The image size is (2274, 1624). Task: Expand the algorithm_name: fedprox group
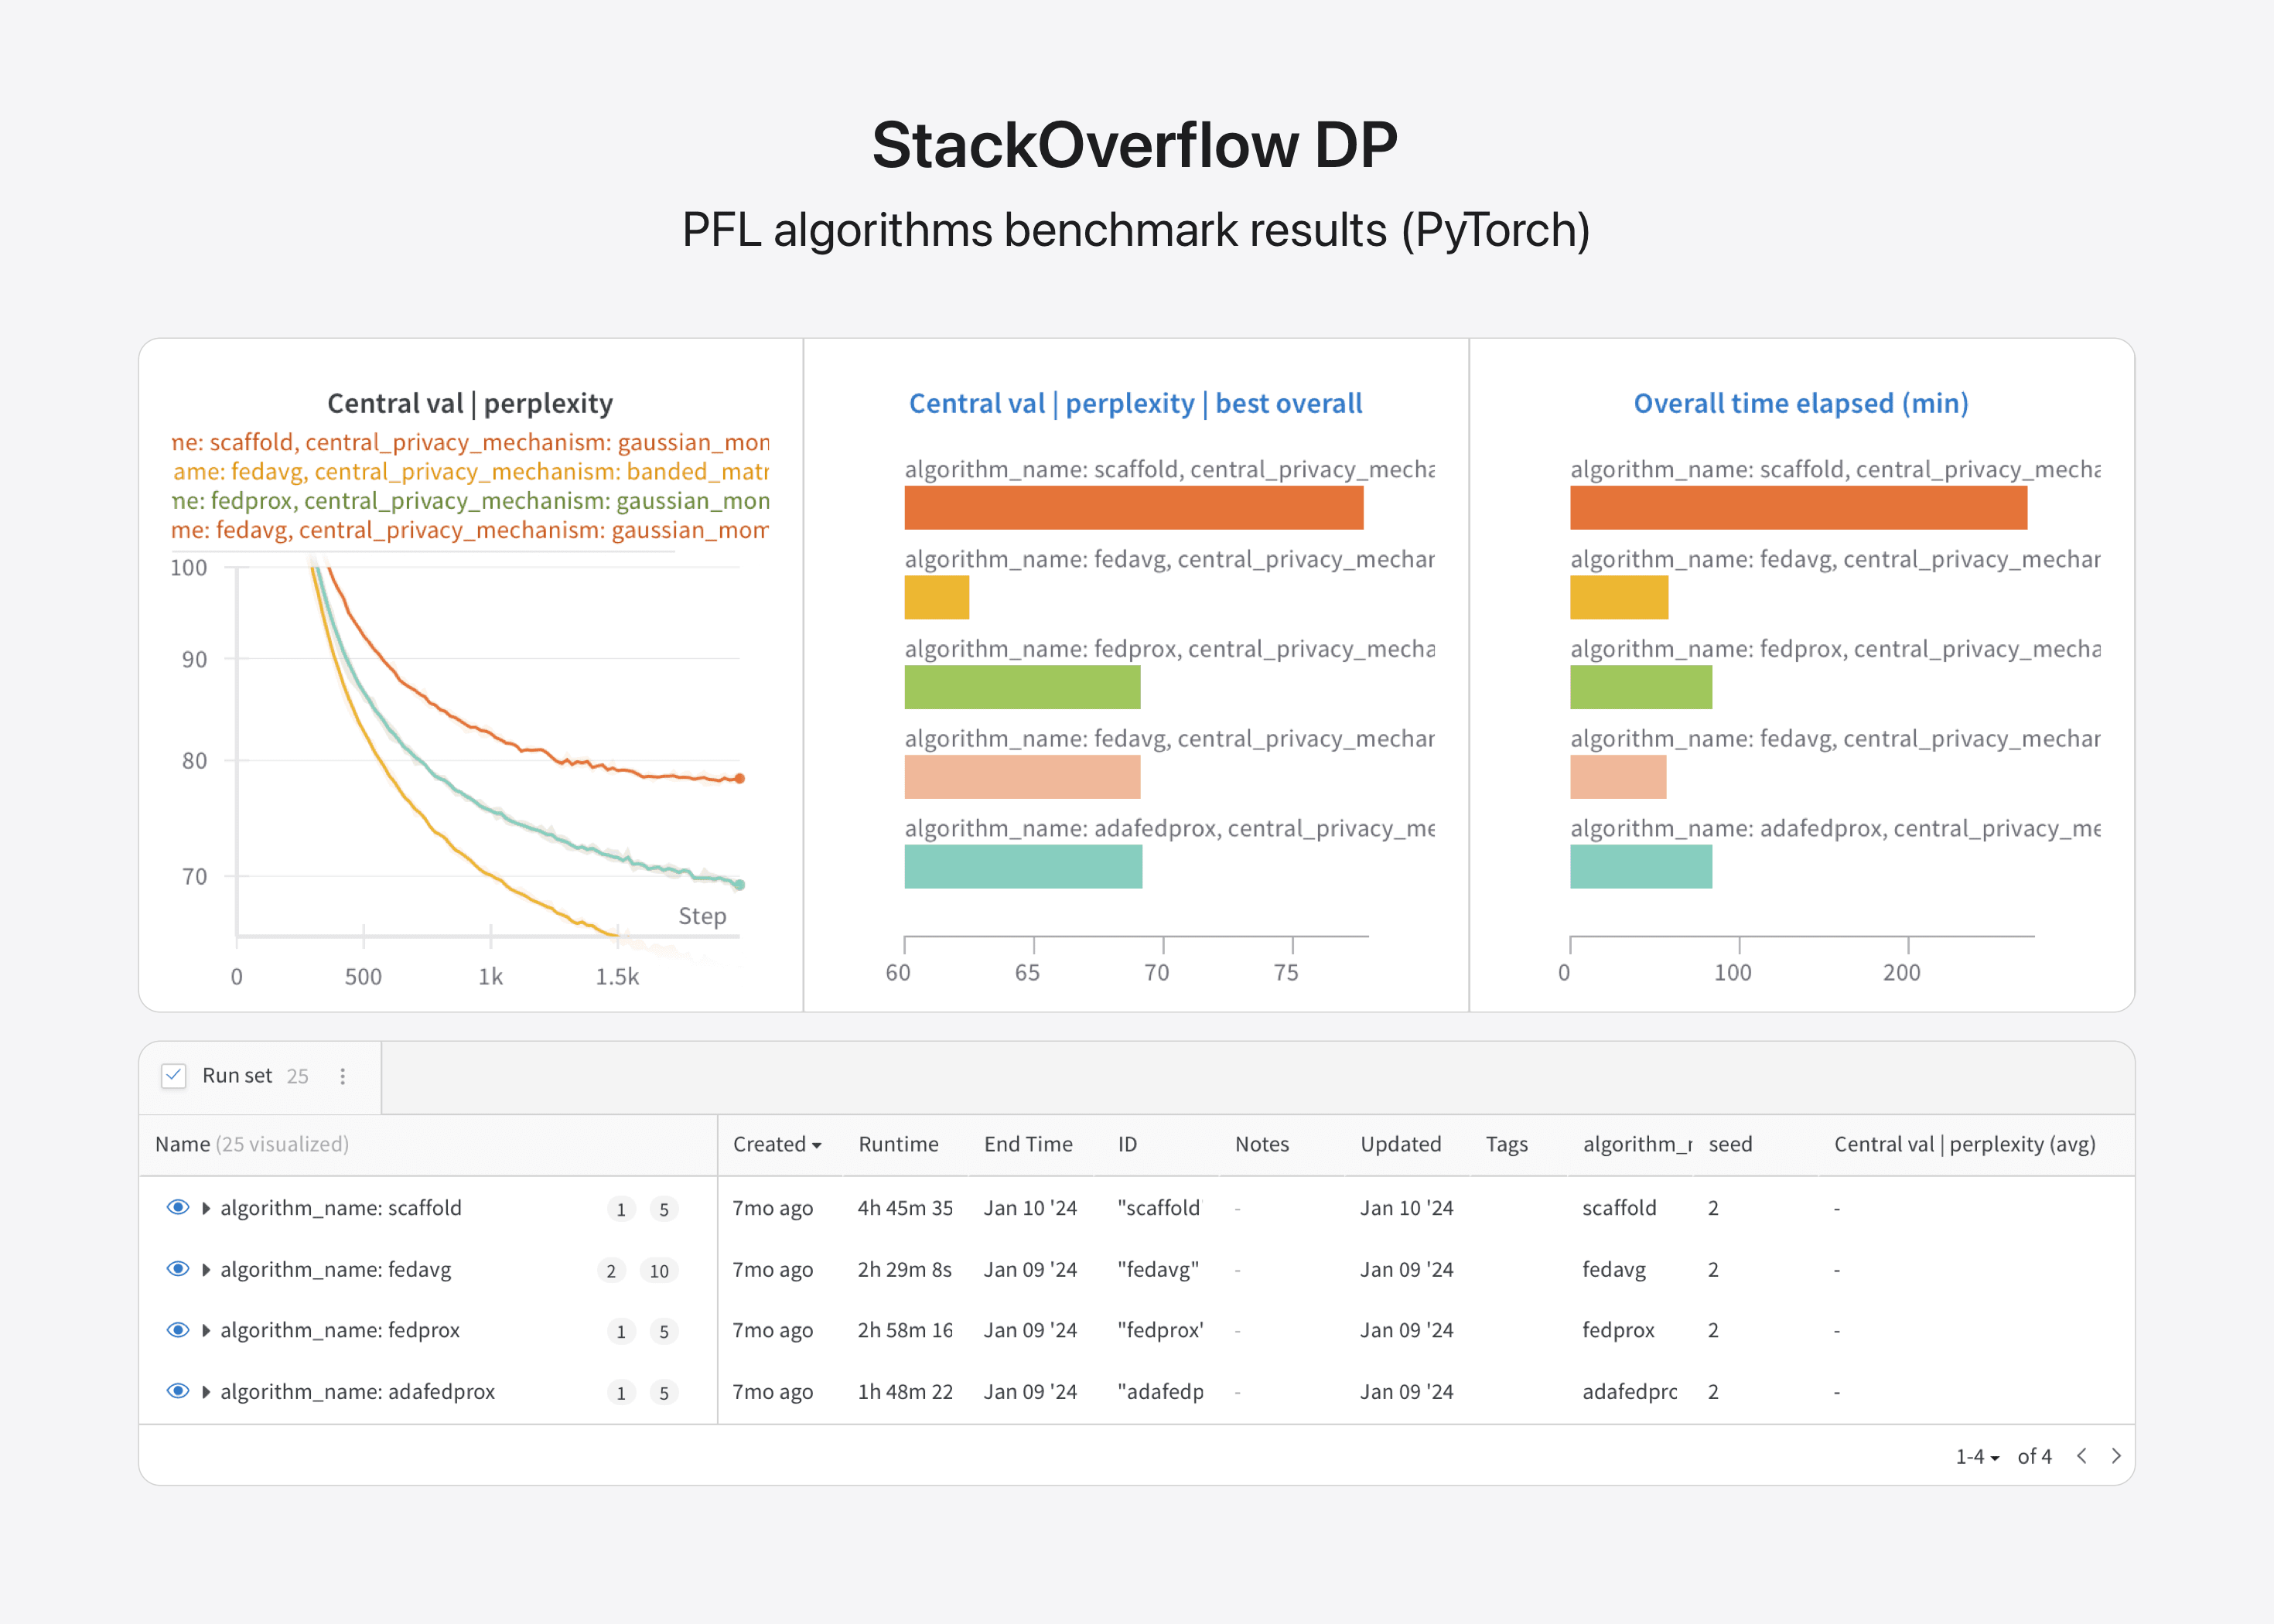pos(206,1331)
